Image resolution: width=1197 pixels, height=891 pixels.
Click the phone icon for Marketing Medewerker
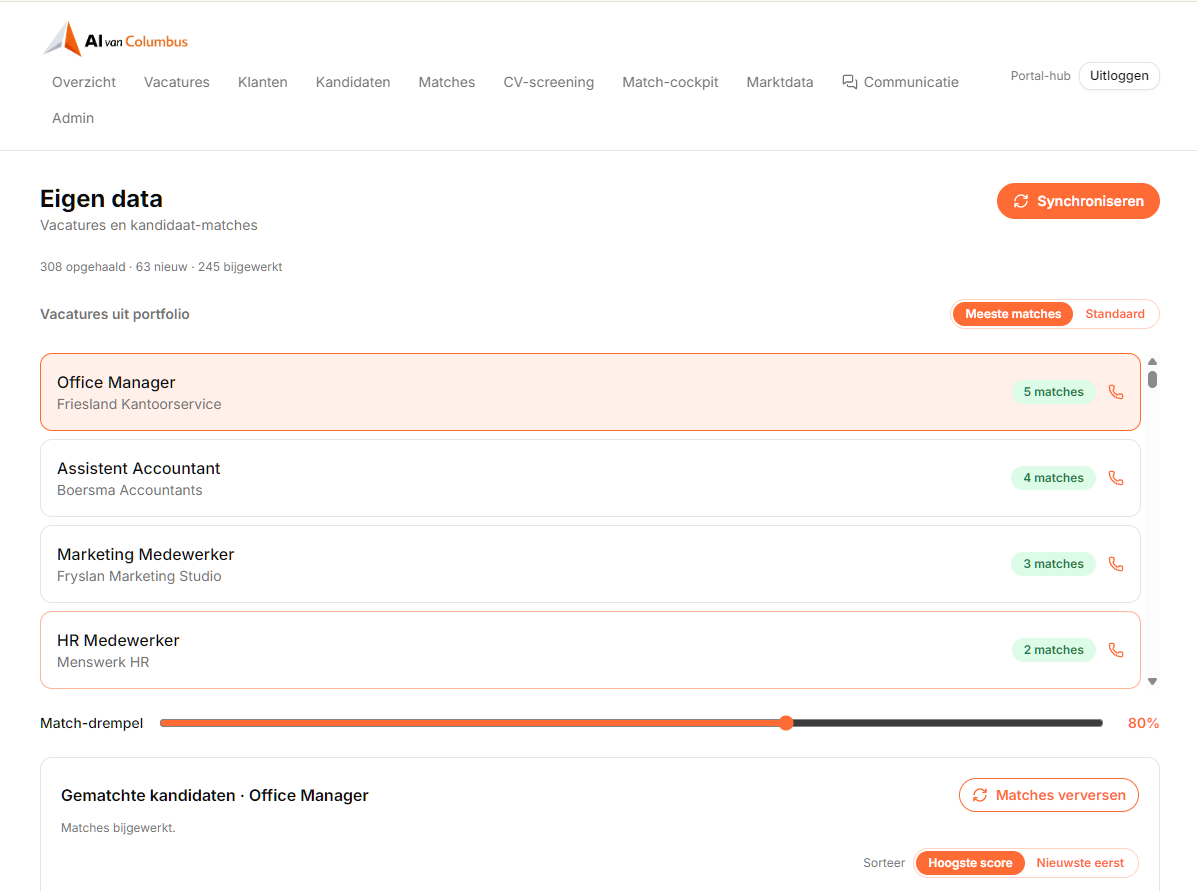1116,564
